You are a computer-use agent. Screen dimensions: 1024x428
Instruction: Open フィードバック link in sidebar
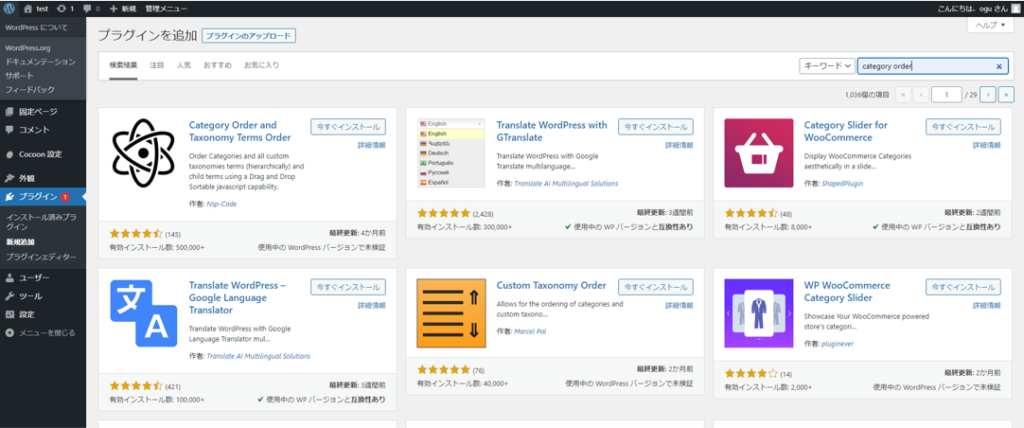pos(29,90)
